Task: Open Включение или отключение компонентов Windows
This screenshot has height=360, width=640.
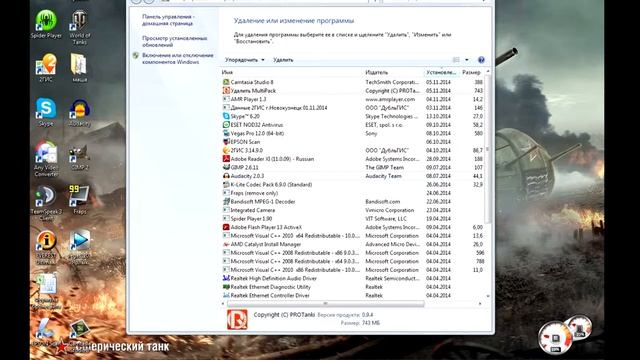Action: coord(178,59)
